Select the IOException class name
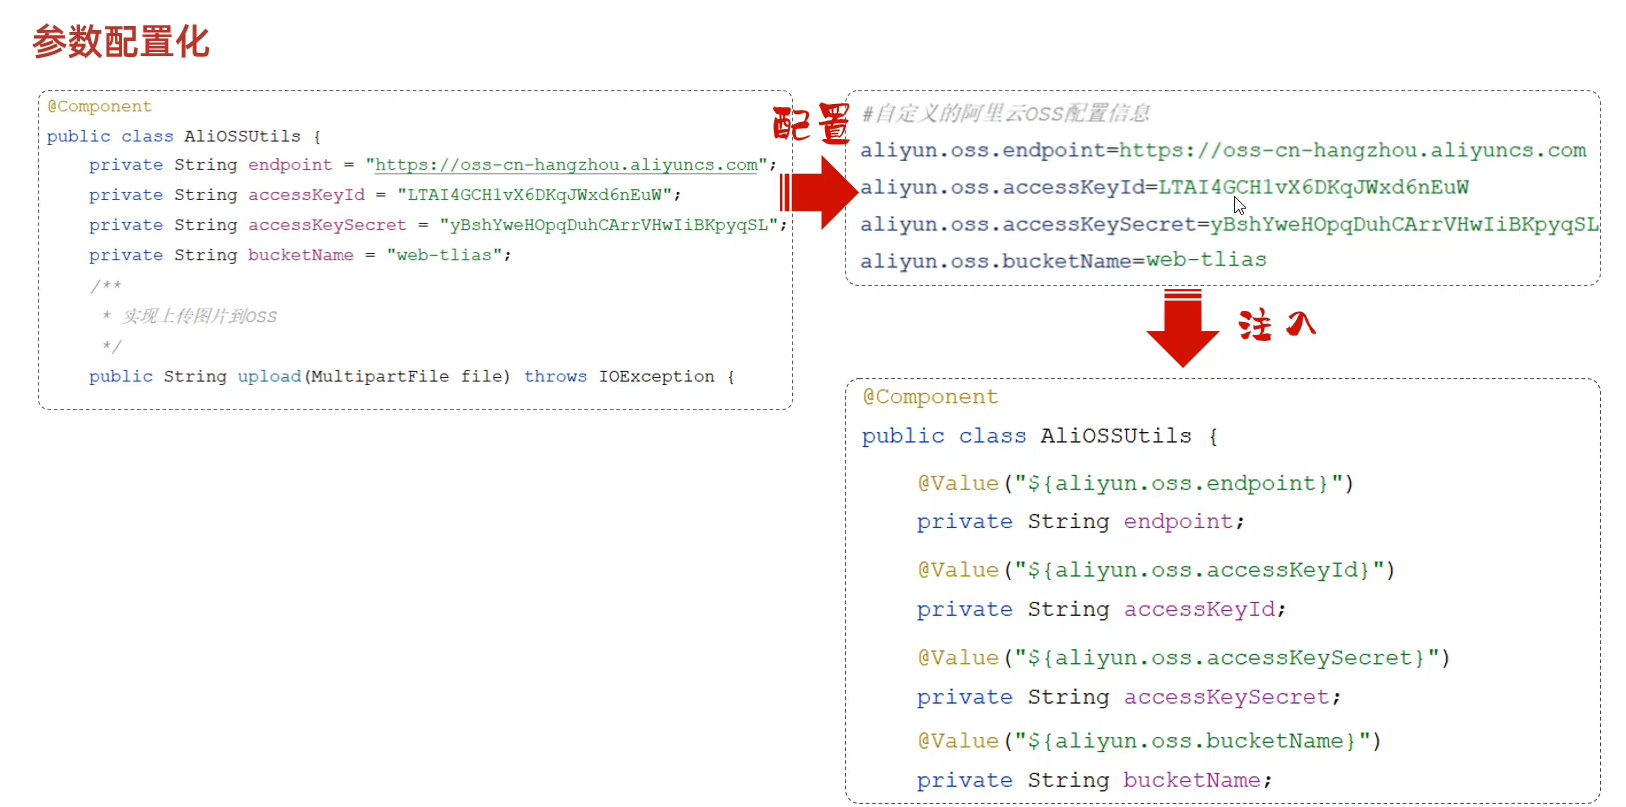The width and height of the screenshot is (1626, 807). pyautogui.click(x=656, y=376)
